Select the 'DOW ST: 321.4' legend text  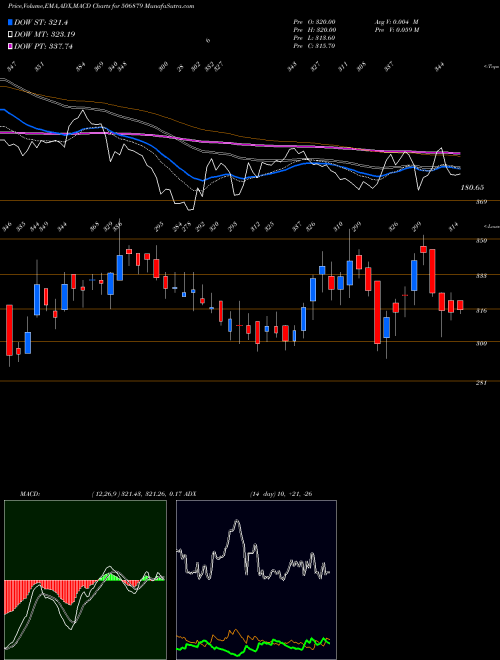(41, 22)
